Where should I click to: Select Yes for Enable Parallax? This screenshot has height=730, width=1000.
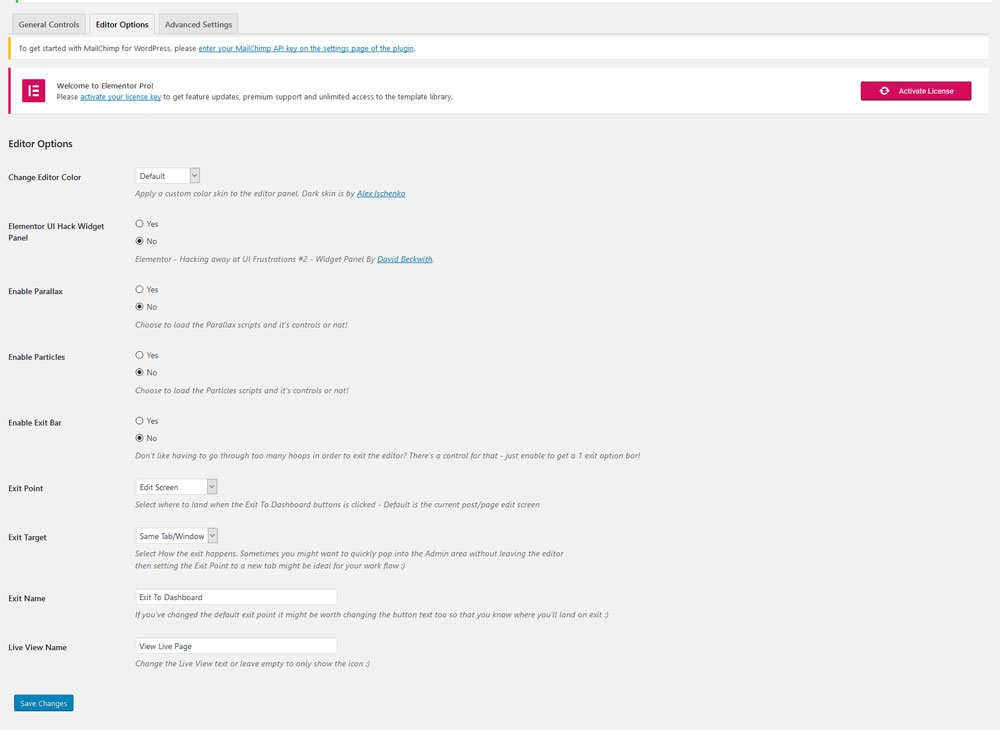coord(140,290)
